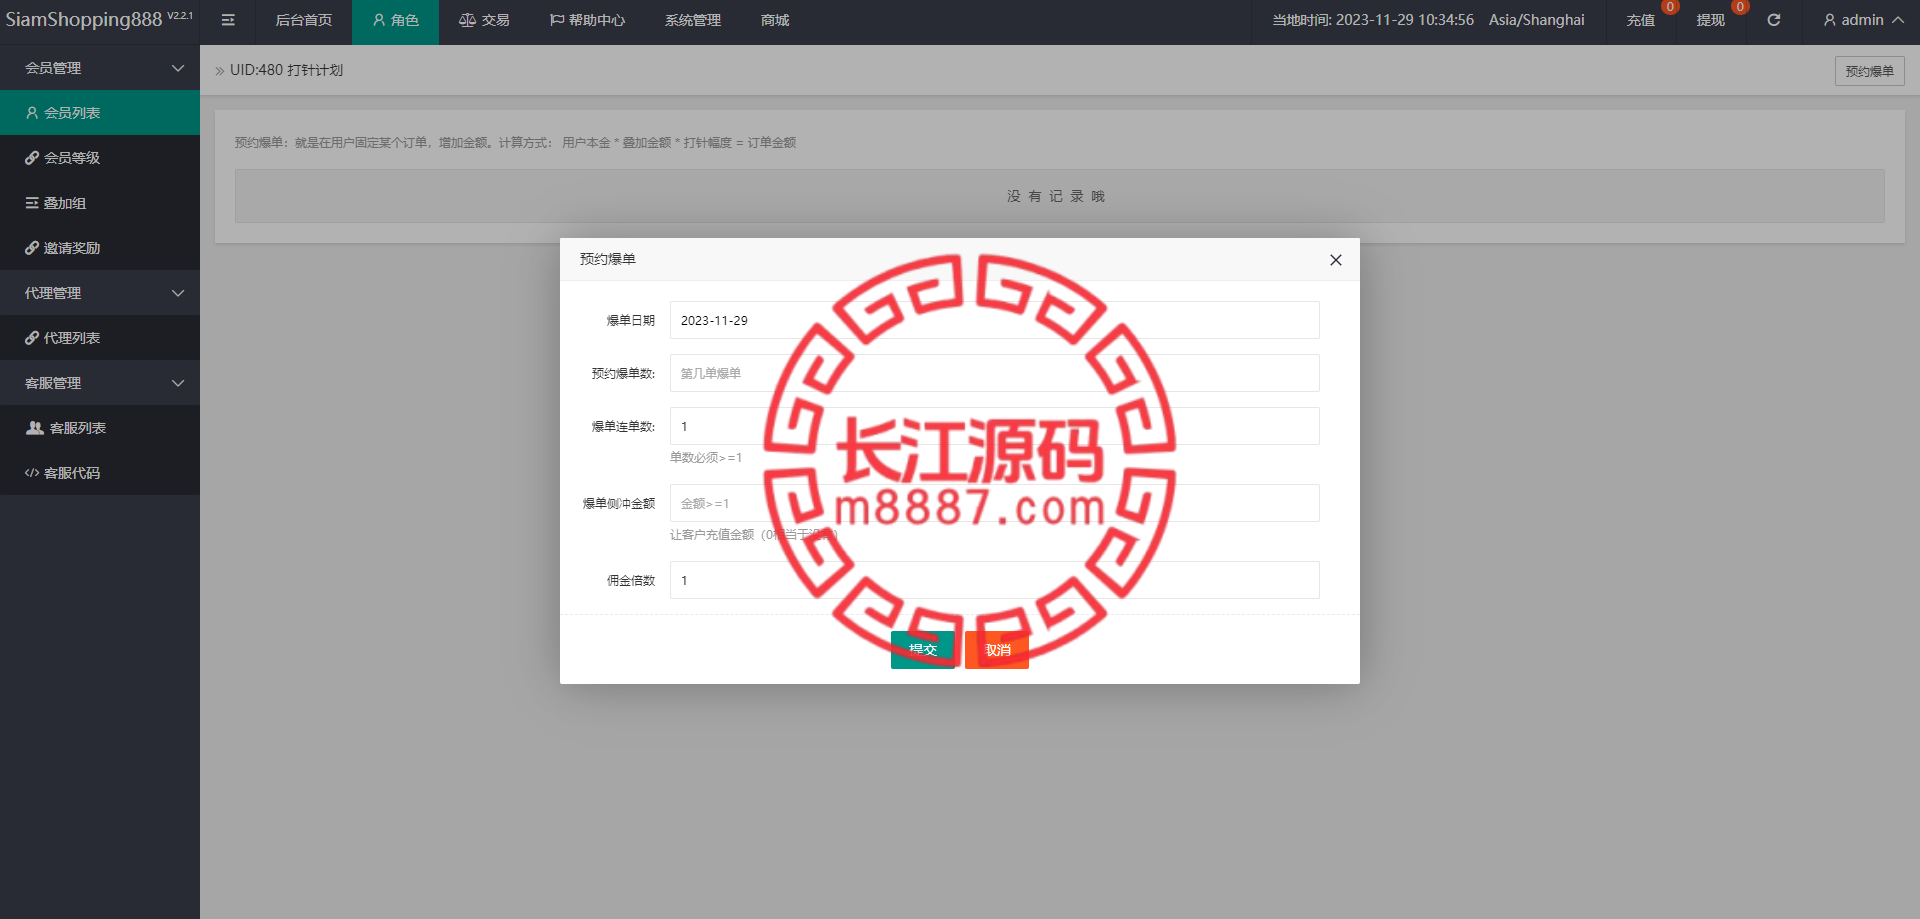Image resolution: width=1920 pixels, height=919 pixels.
Task: Close the 预约爆单 dialog with X
Action: 1335,260
